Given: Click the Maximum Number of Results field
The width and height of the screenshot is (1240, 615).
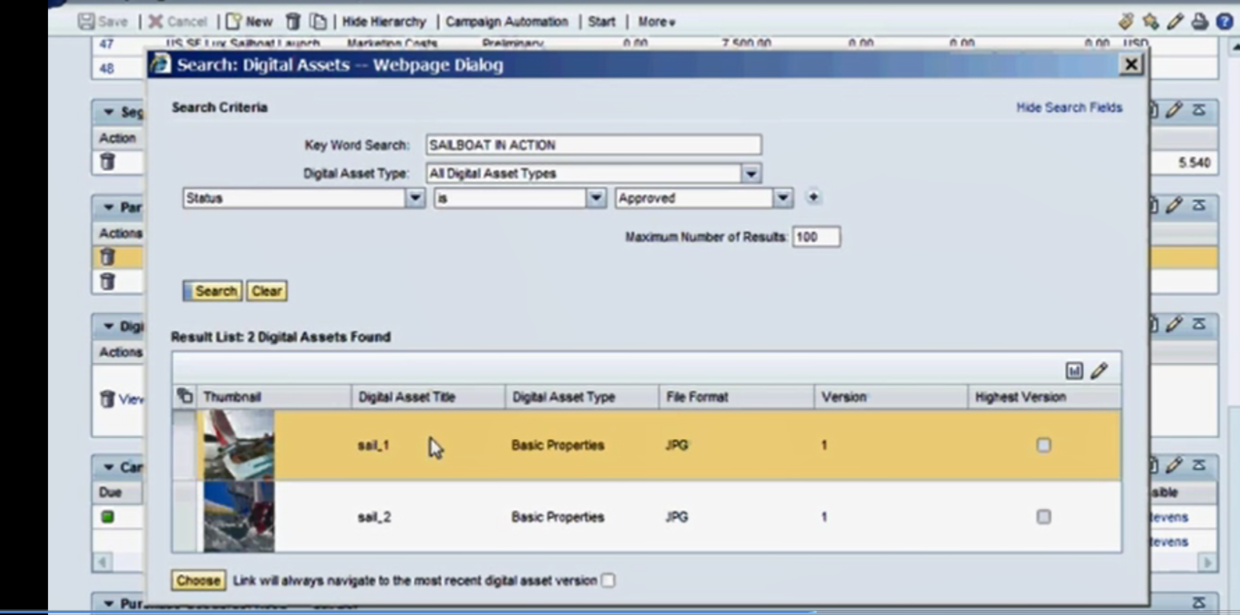Looking at the screenshot, I should point(816,237).
